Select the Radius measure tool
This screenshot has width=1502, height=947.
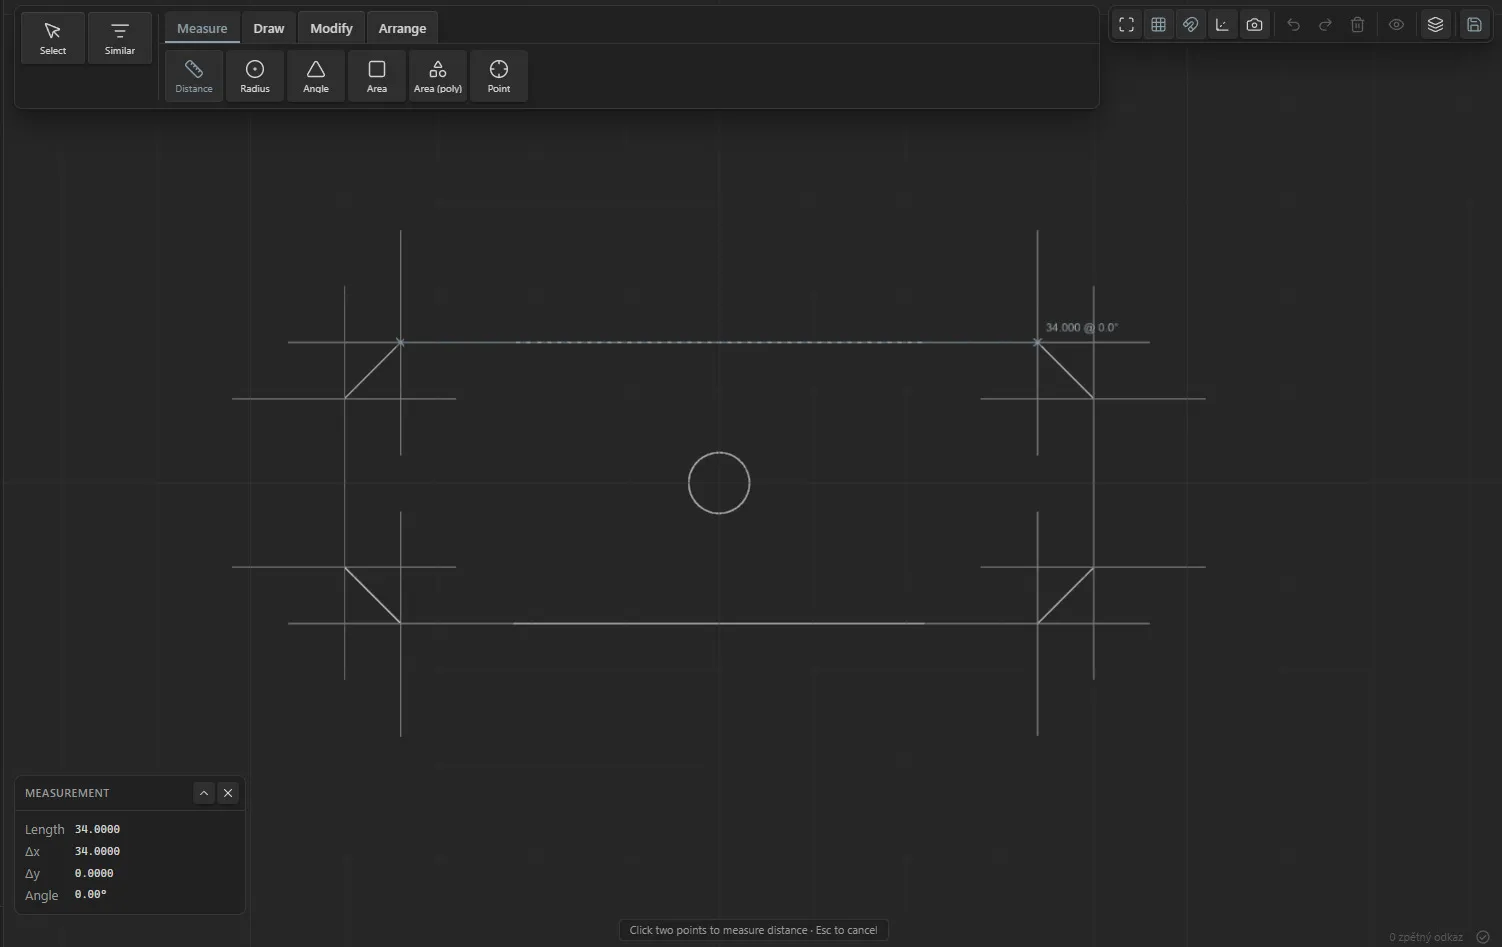coord(255,76)
